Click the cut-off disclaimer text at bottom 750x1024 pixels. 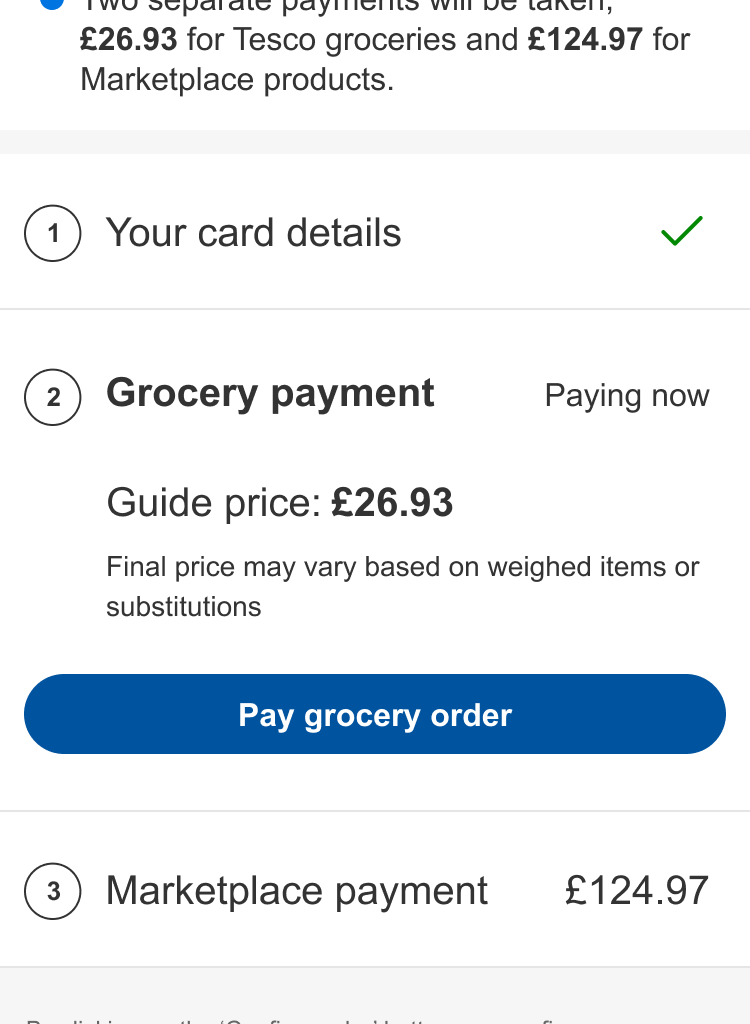pyautogui.click(x=300, y=1017)
